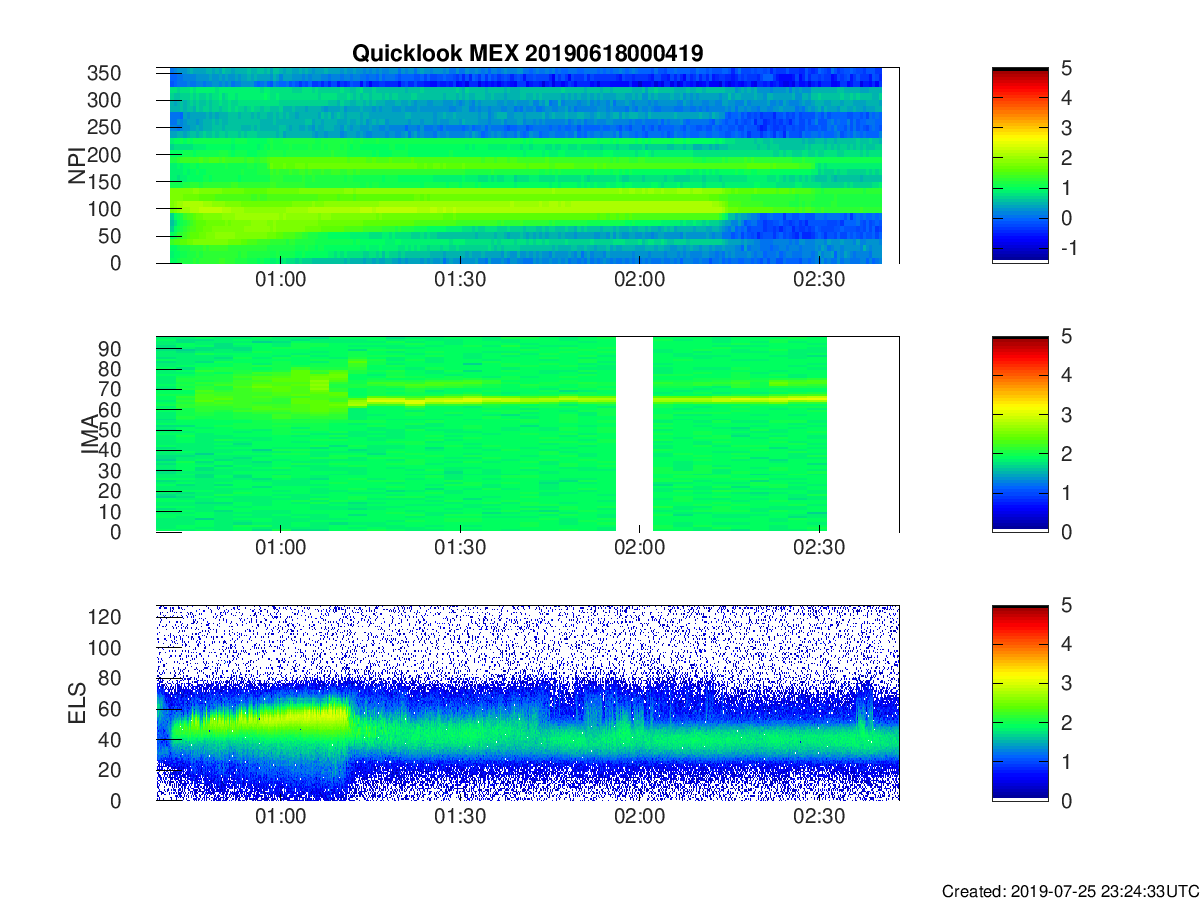Click the 5 label on the NPI colorbar
Image resolution: width=1200 pixels, height=900 pixels.
click(x=1065, y=68)
